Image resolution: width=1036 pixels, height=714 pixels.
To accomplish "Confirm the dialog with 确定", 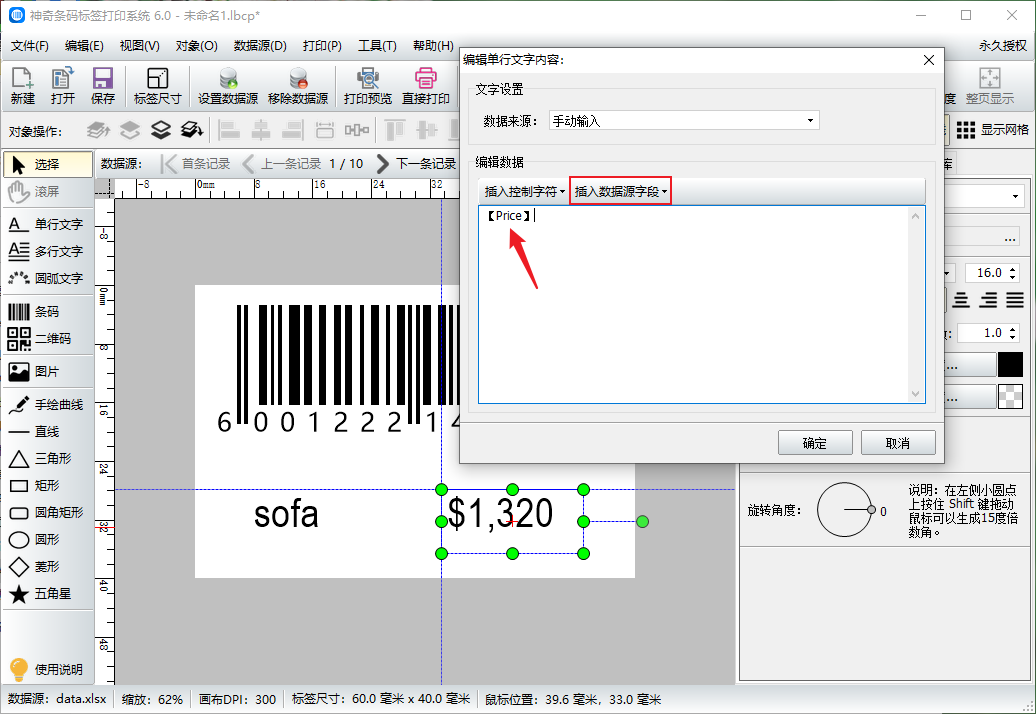I will tap(815, 443).
